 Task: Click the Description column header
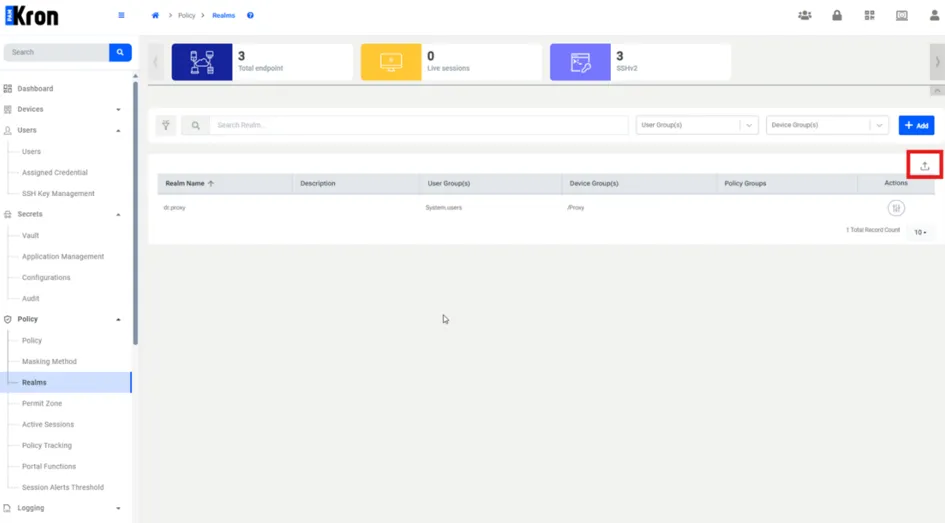tap(318, 184)
